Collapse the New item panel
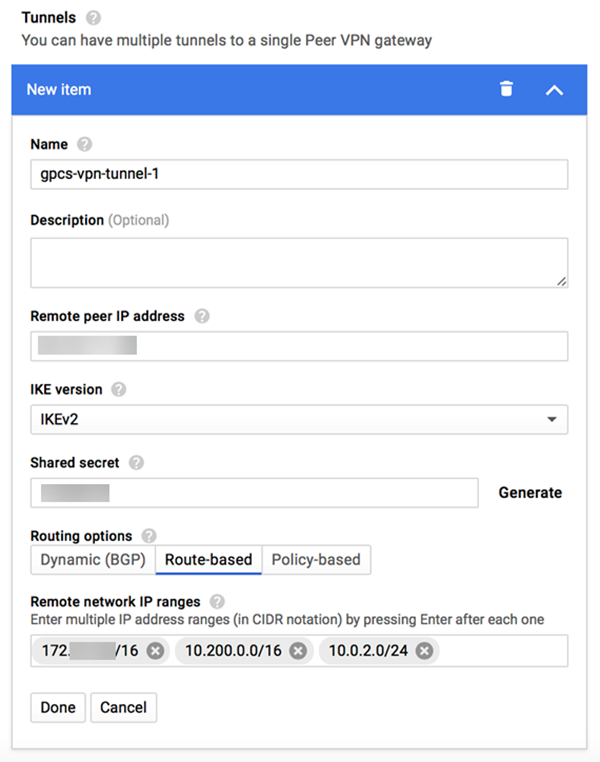 click(554, 90)
